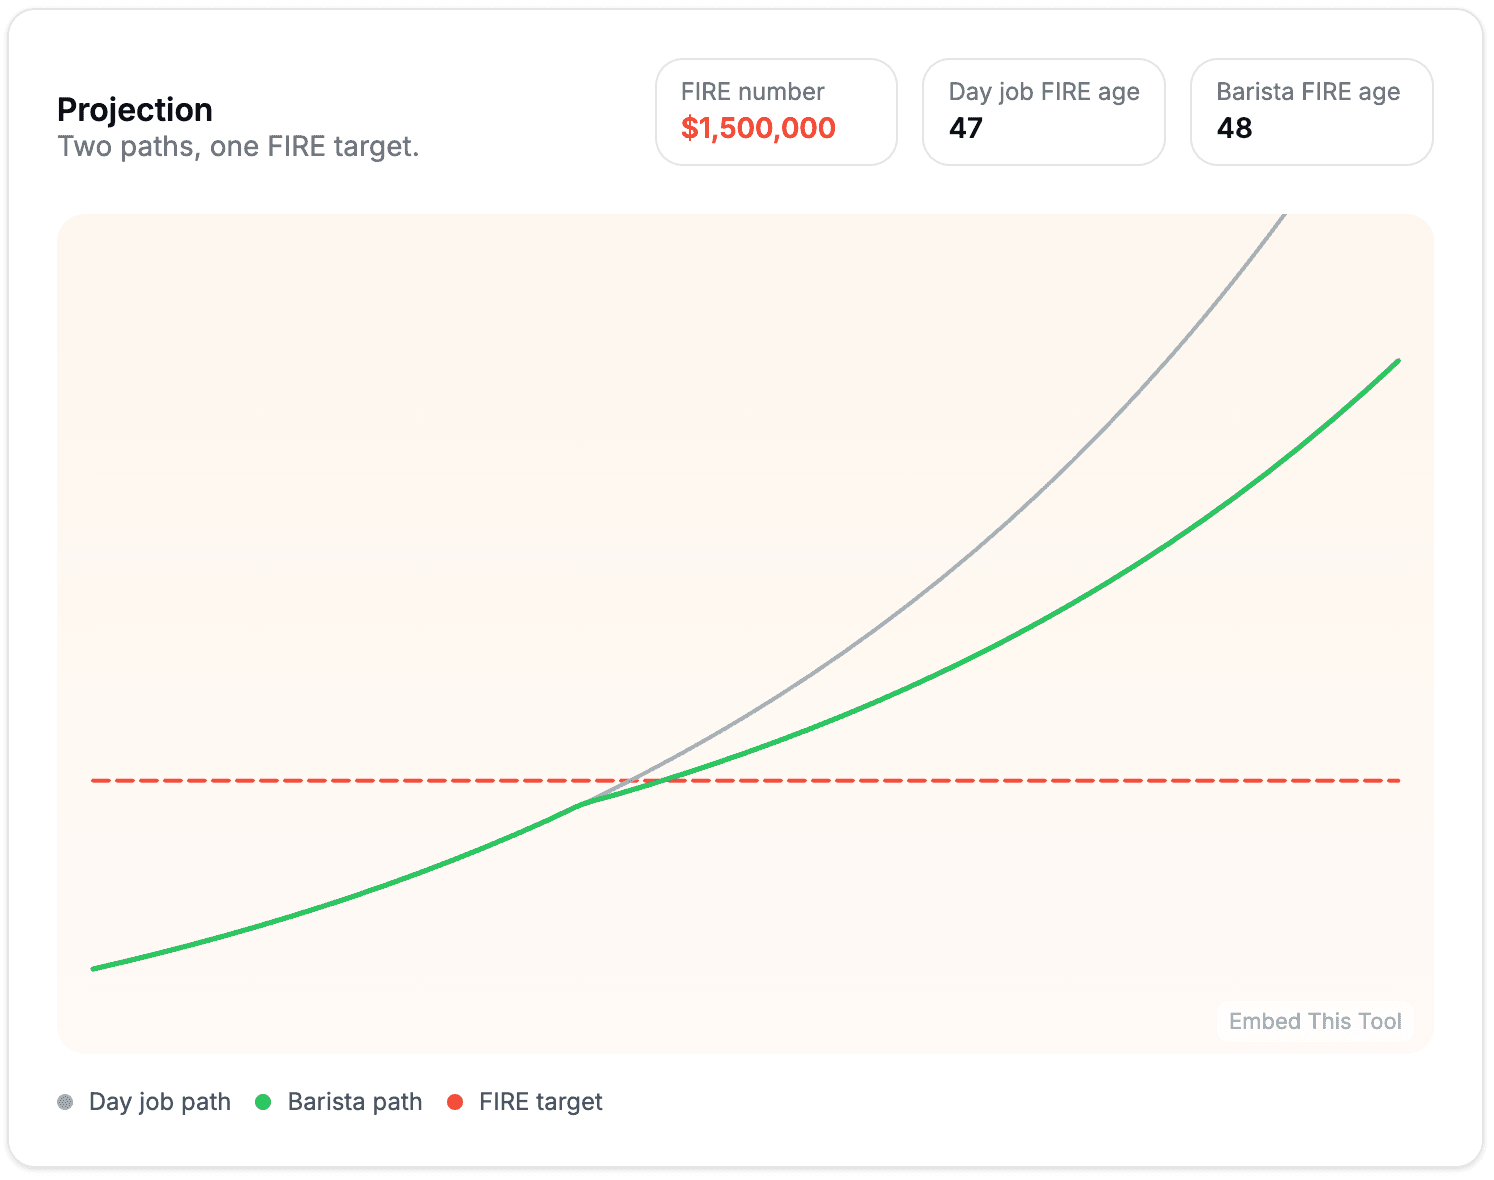Click the left starting point of the green curve
The image size is (1494, 1180).
pyautogui.click(x=94, y=968)
